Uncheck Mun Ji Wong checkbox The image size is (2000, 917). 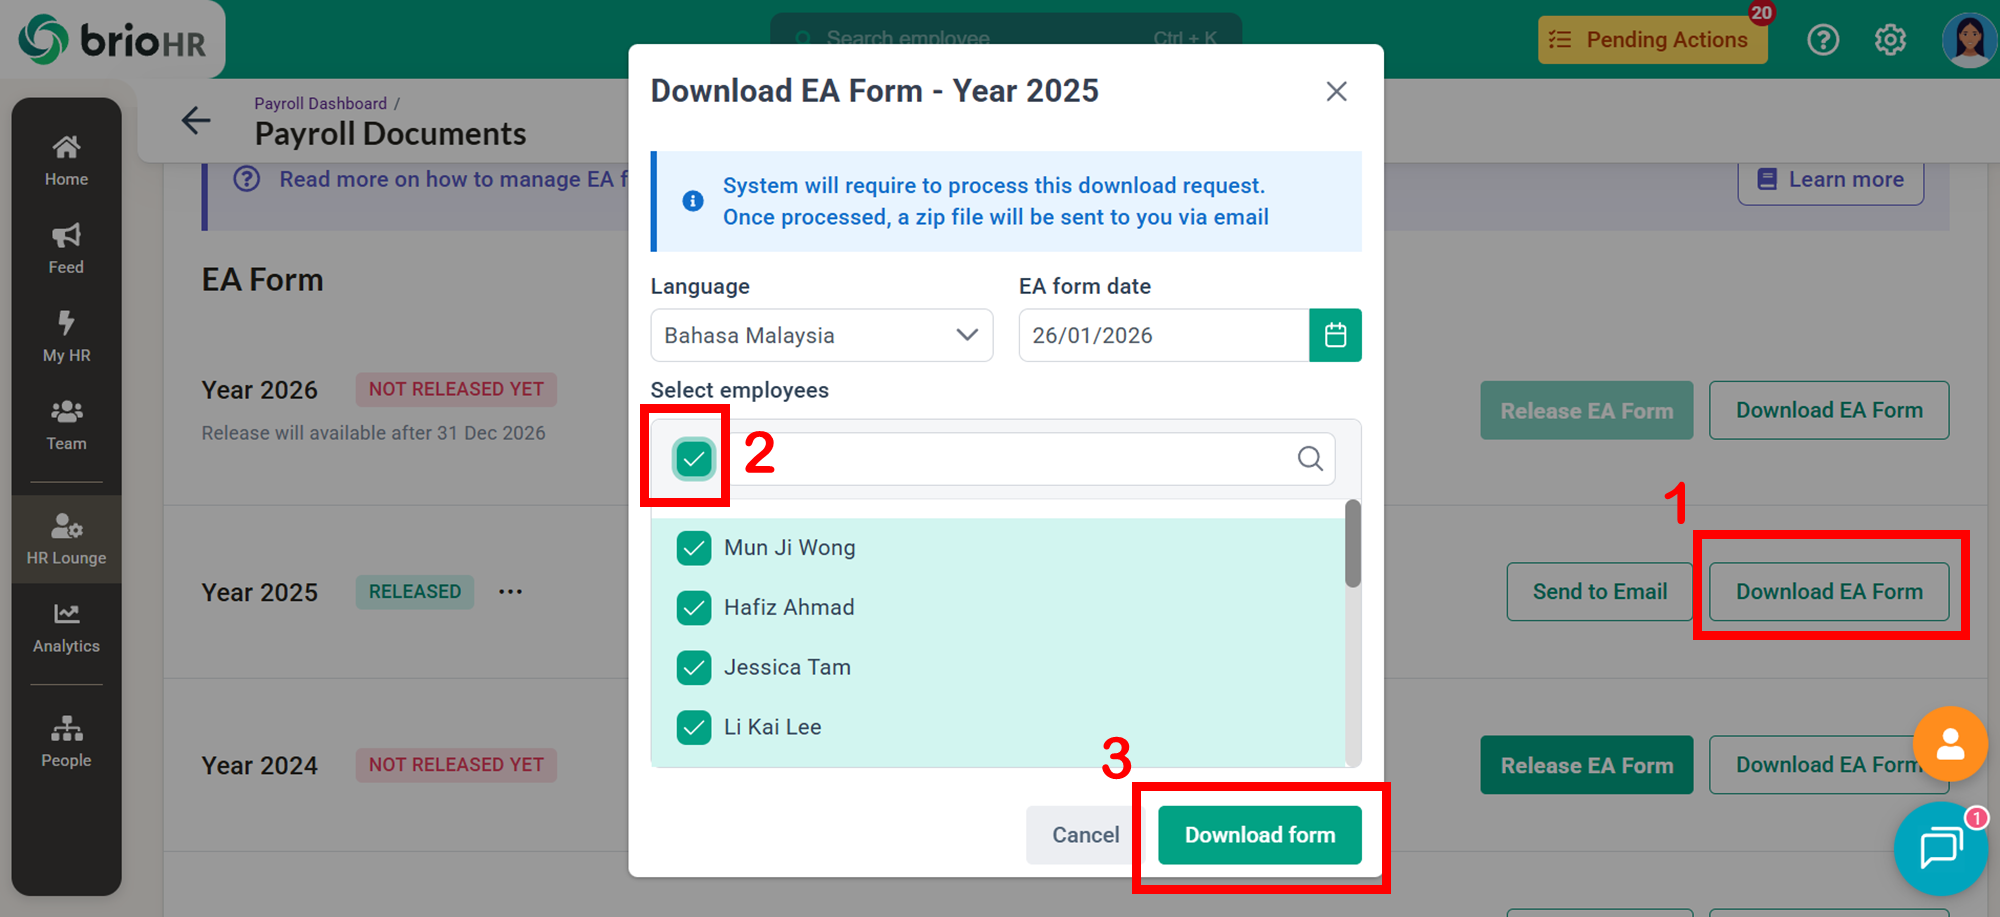pos(693,548)
